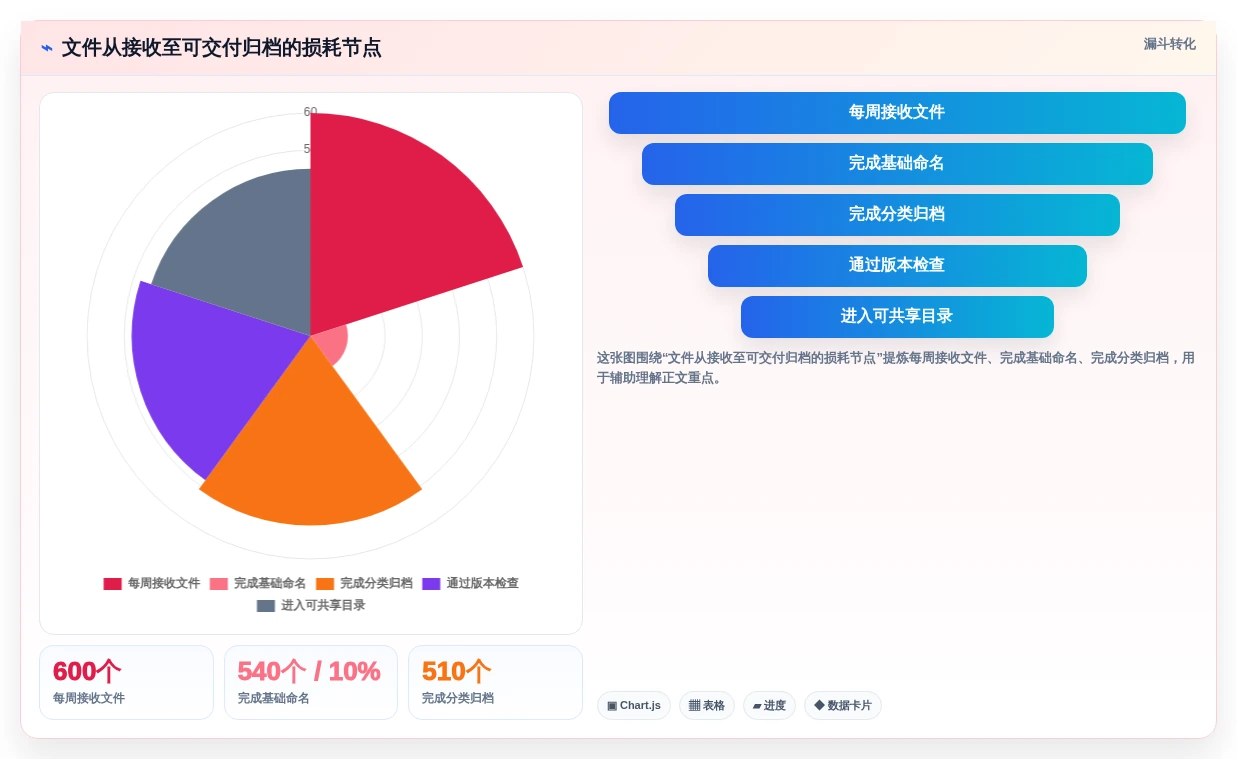
Task: Select the 完成基础命名 funnel bar
Action: coord(897,164)
